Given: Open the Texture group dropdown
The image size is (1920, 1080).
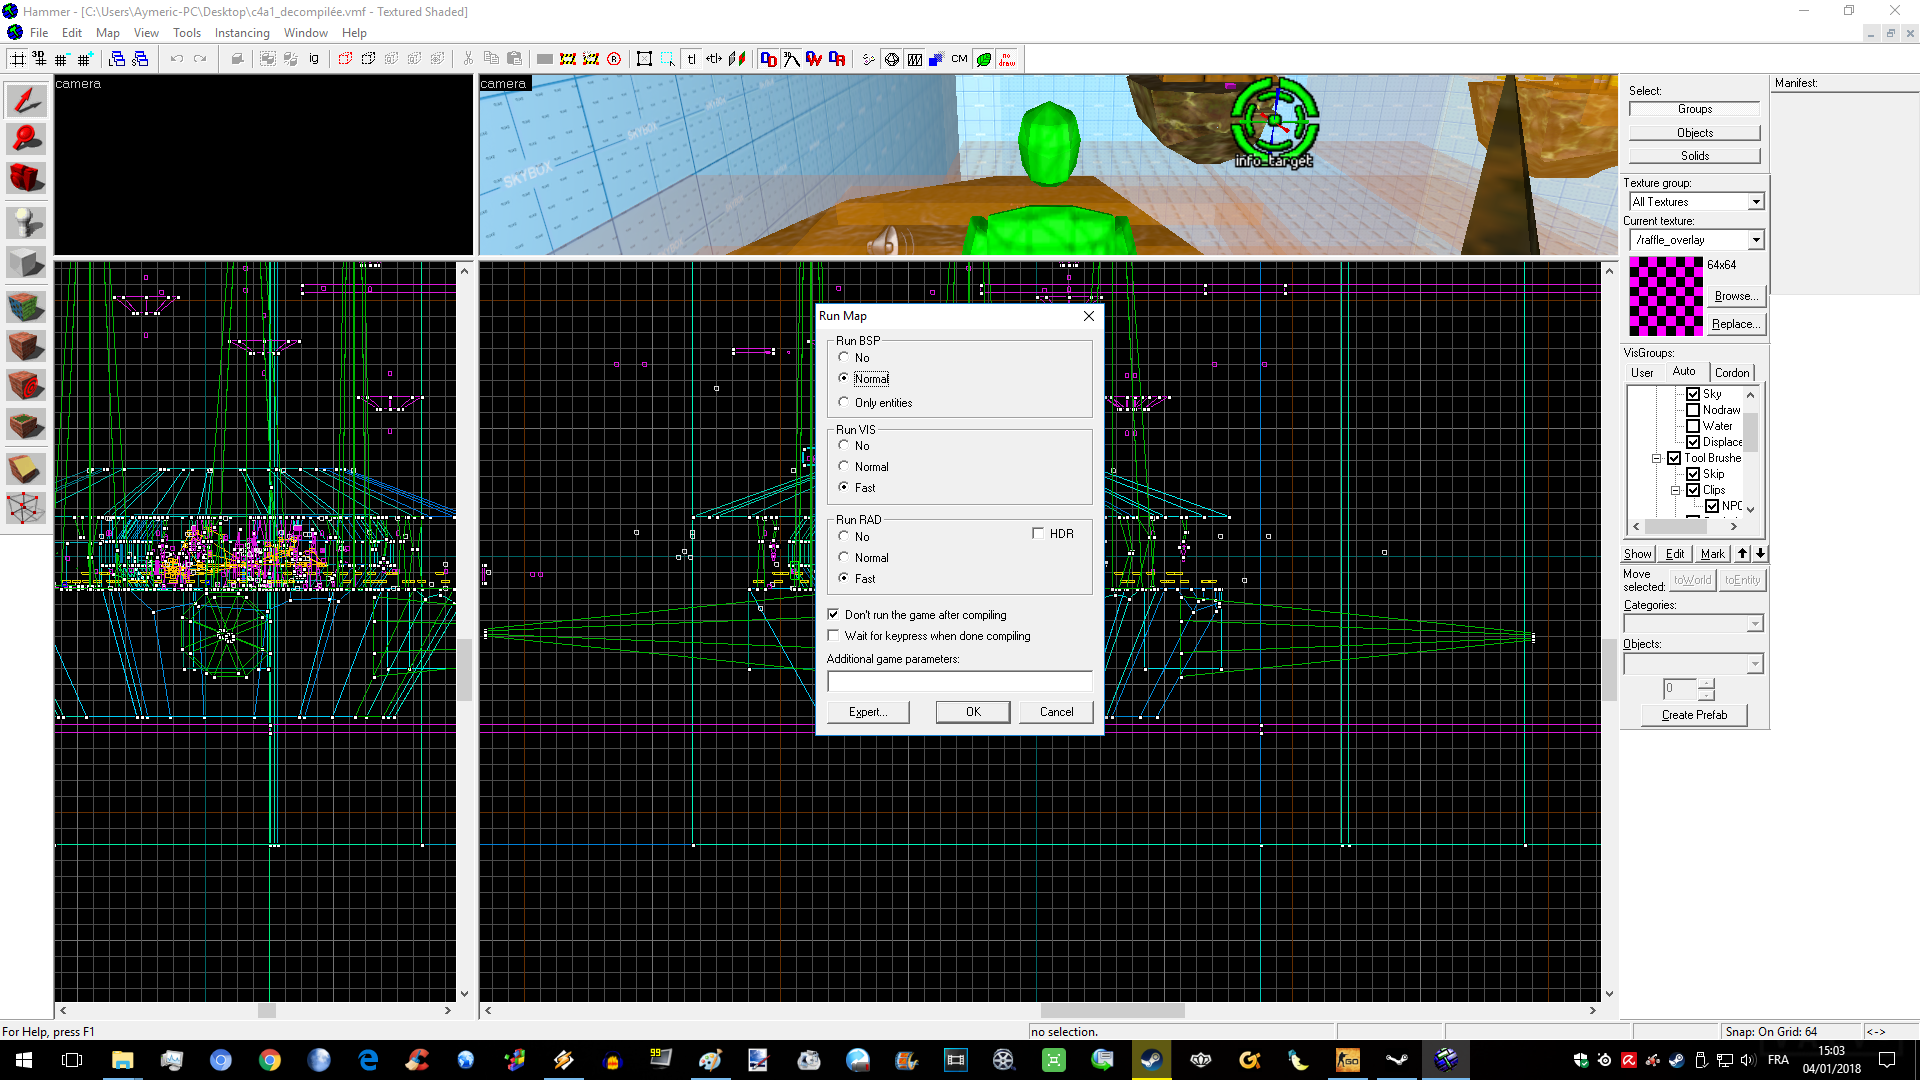Looking at the screenshot, I should (1755, 202).
